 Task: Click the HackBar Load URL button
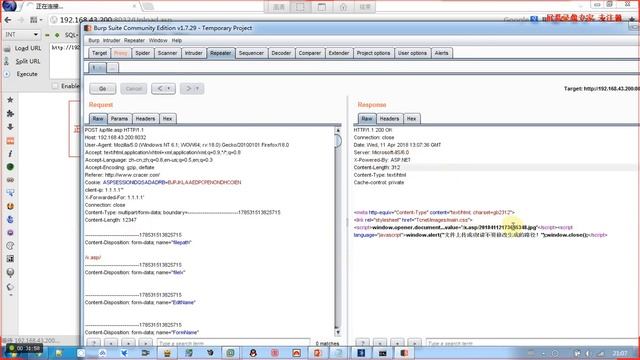[x=23, y=48]
